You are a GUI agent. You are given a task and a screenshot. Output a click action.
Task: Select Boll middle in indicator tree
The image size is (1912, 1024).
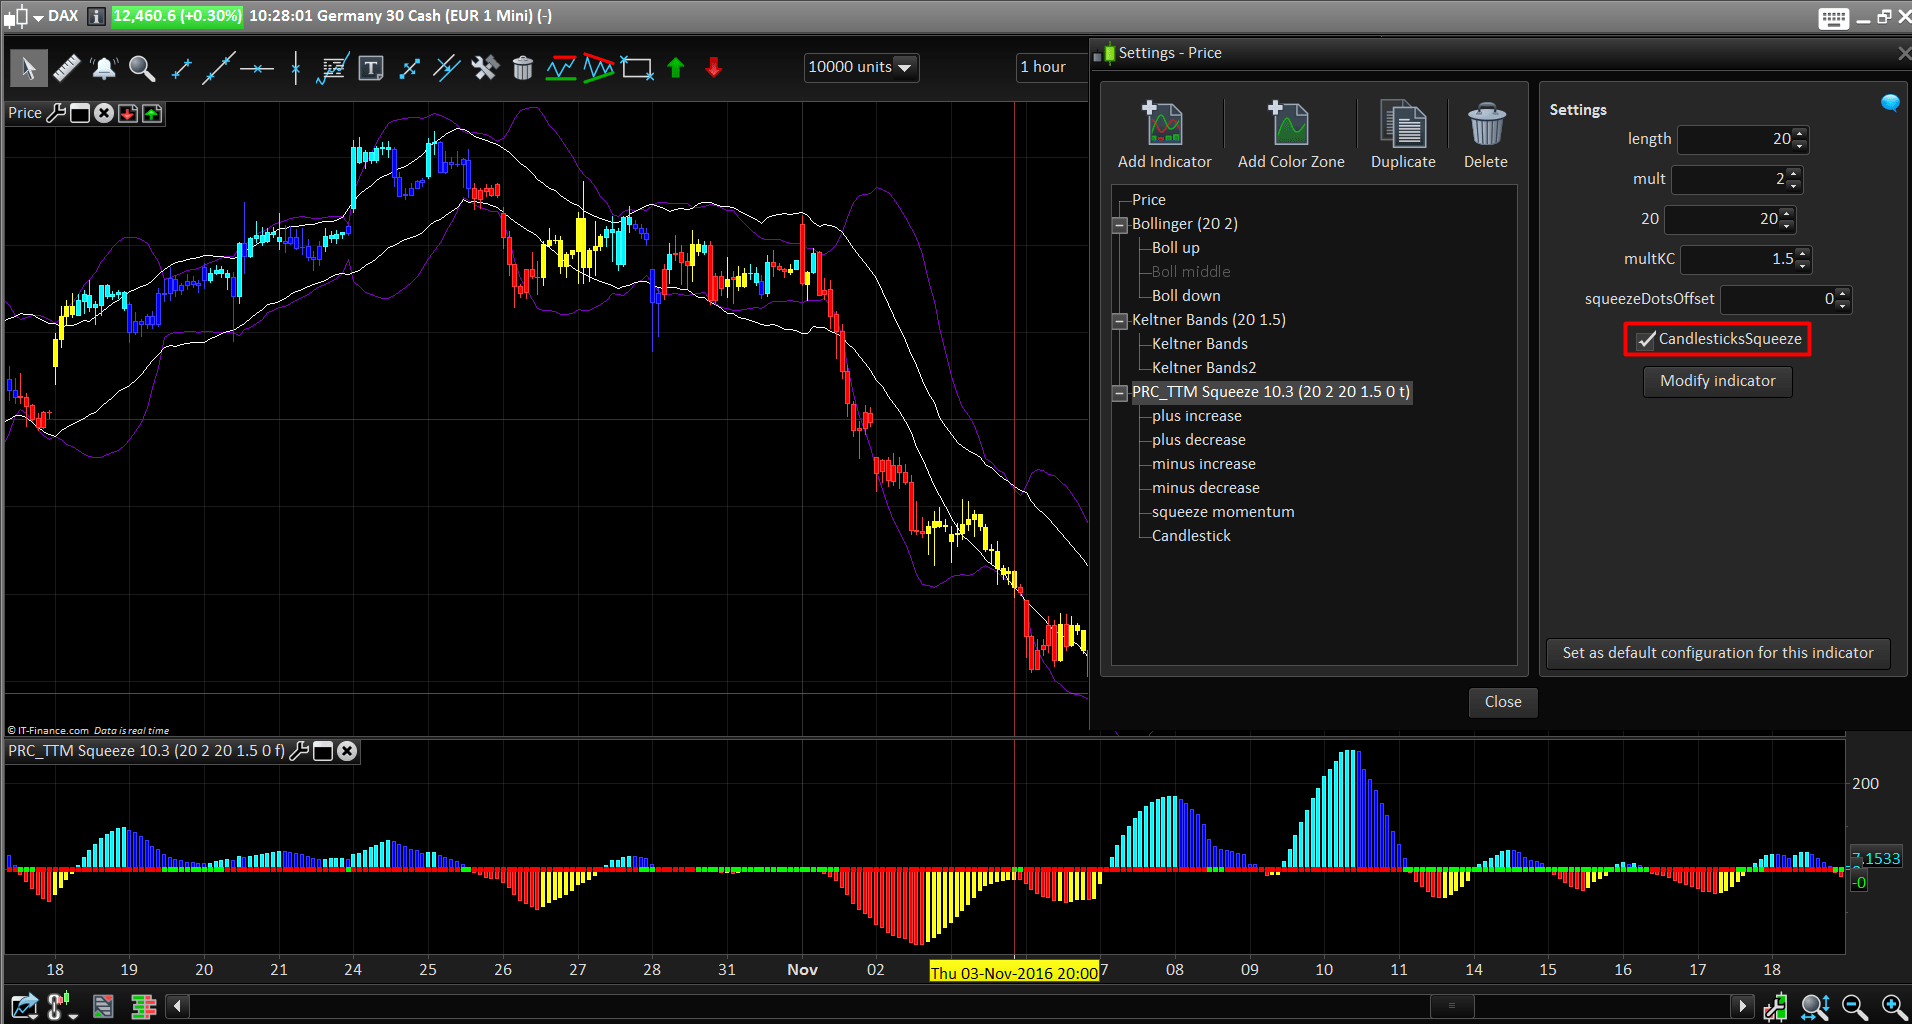pyautogui.click(x=1191, y=272)
